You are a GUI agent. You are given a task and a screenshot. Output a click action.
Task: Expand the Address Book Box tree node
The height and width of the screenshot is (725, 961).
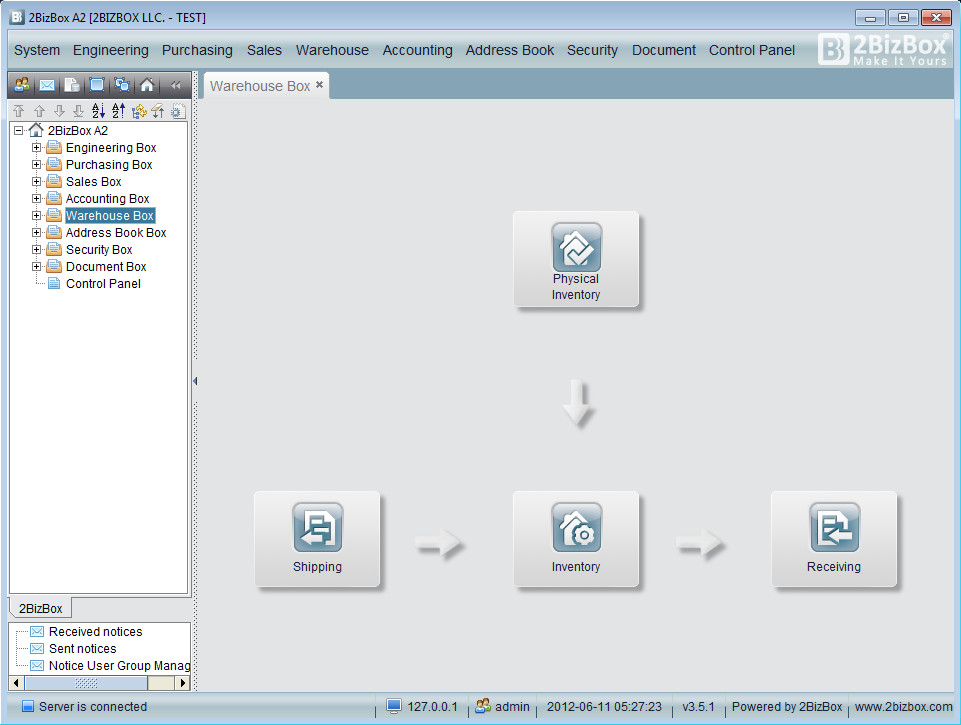[36, 233]
